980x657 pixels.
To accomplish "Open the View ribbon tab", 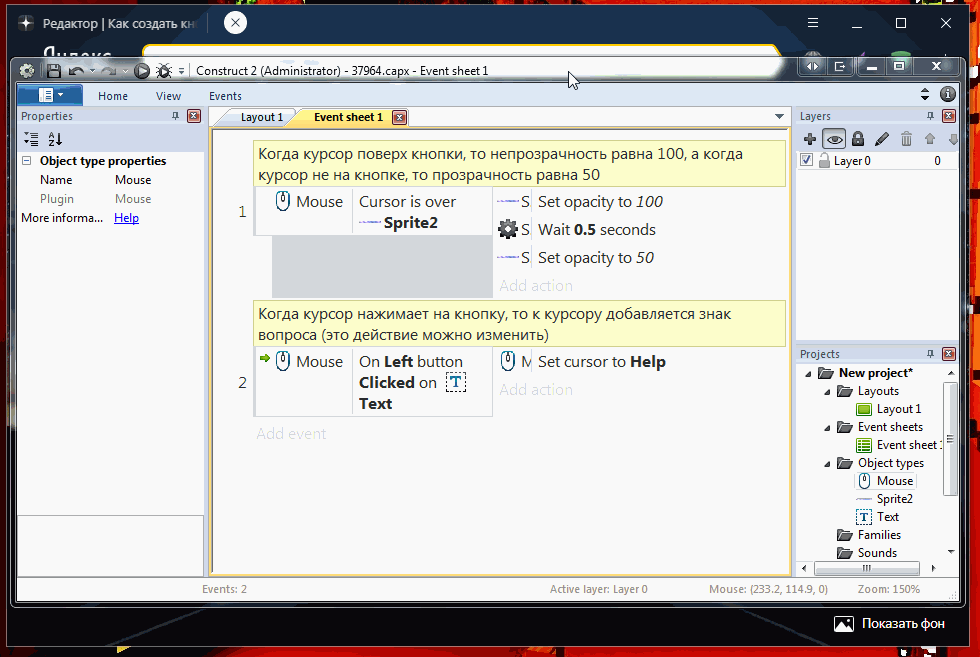I will (168, 96).
